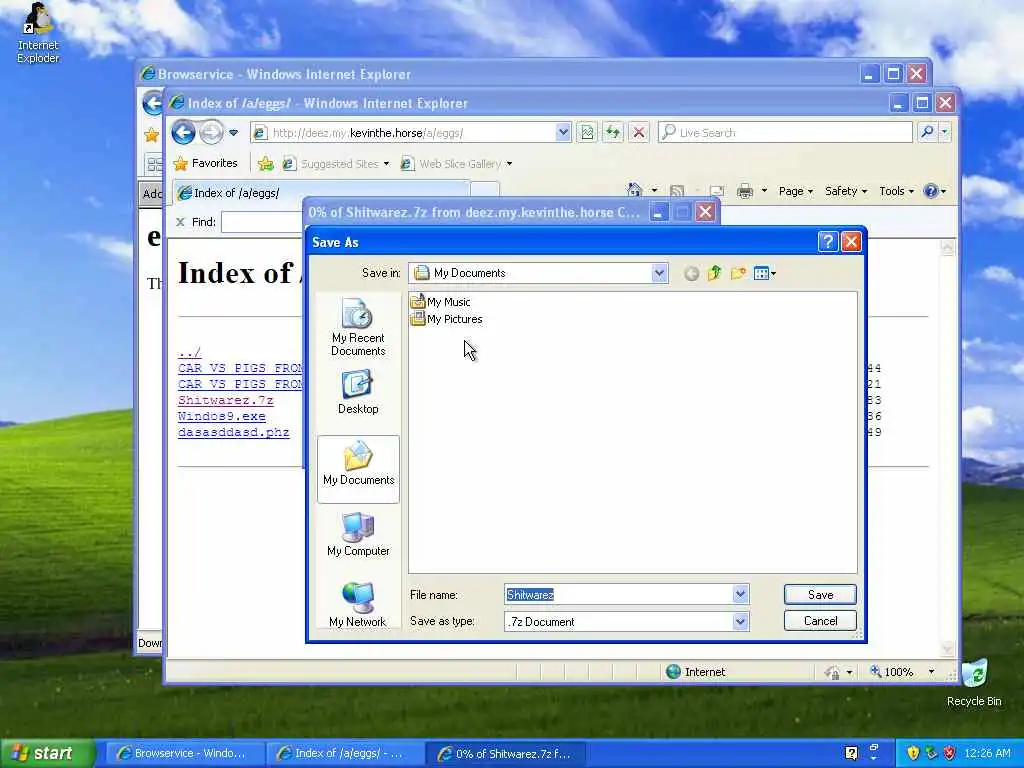Click the File name field
Image resolution: width=1024 pixels, height=768 pixels.
click(618, 594)
